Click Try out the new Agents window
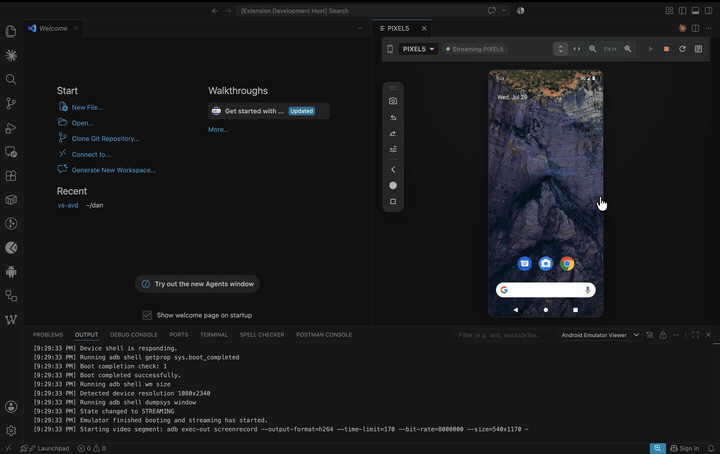 (x=197, y=284)
